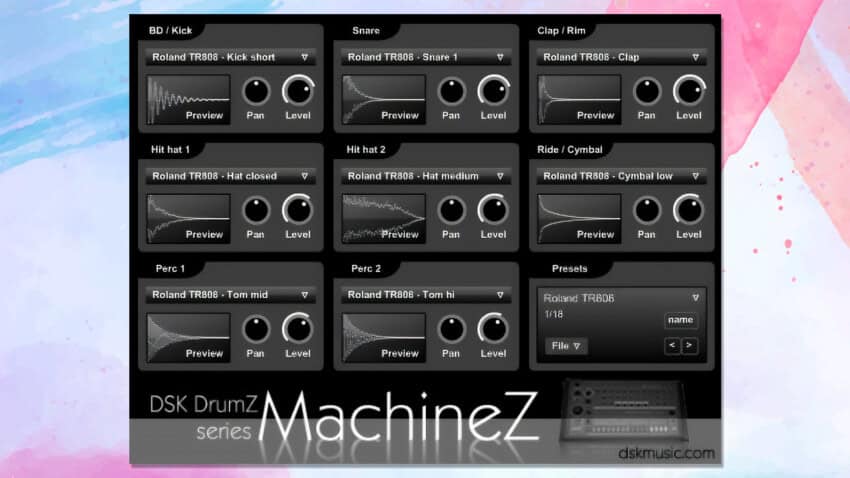This screenshot has width=850, height=478.
Task: Click the Hit hat 1 Level knob
Action: pos(298,210)
